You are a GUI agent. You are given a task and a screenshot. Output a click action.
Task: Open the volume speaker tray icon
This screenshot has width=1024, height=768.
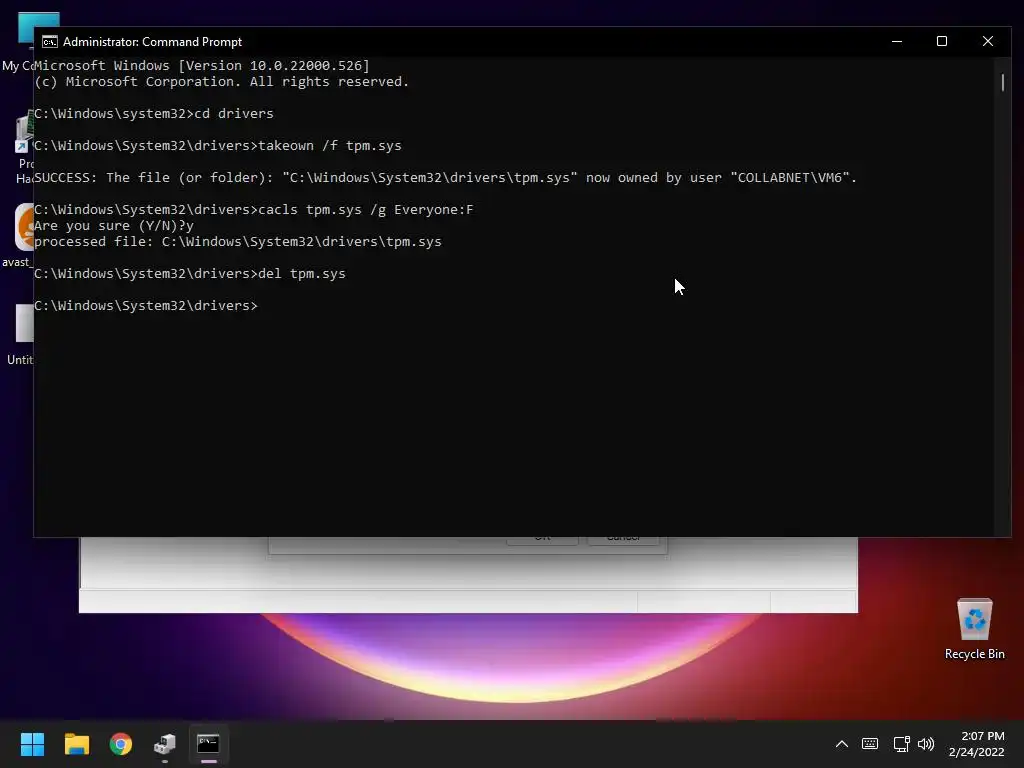(x=926, y=744)
